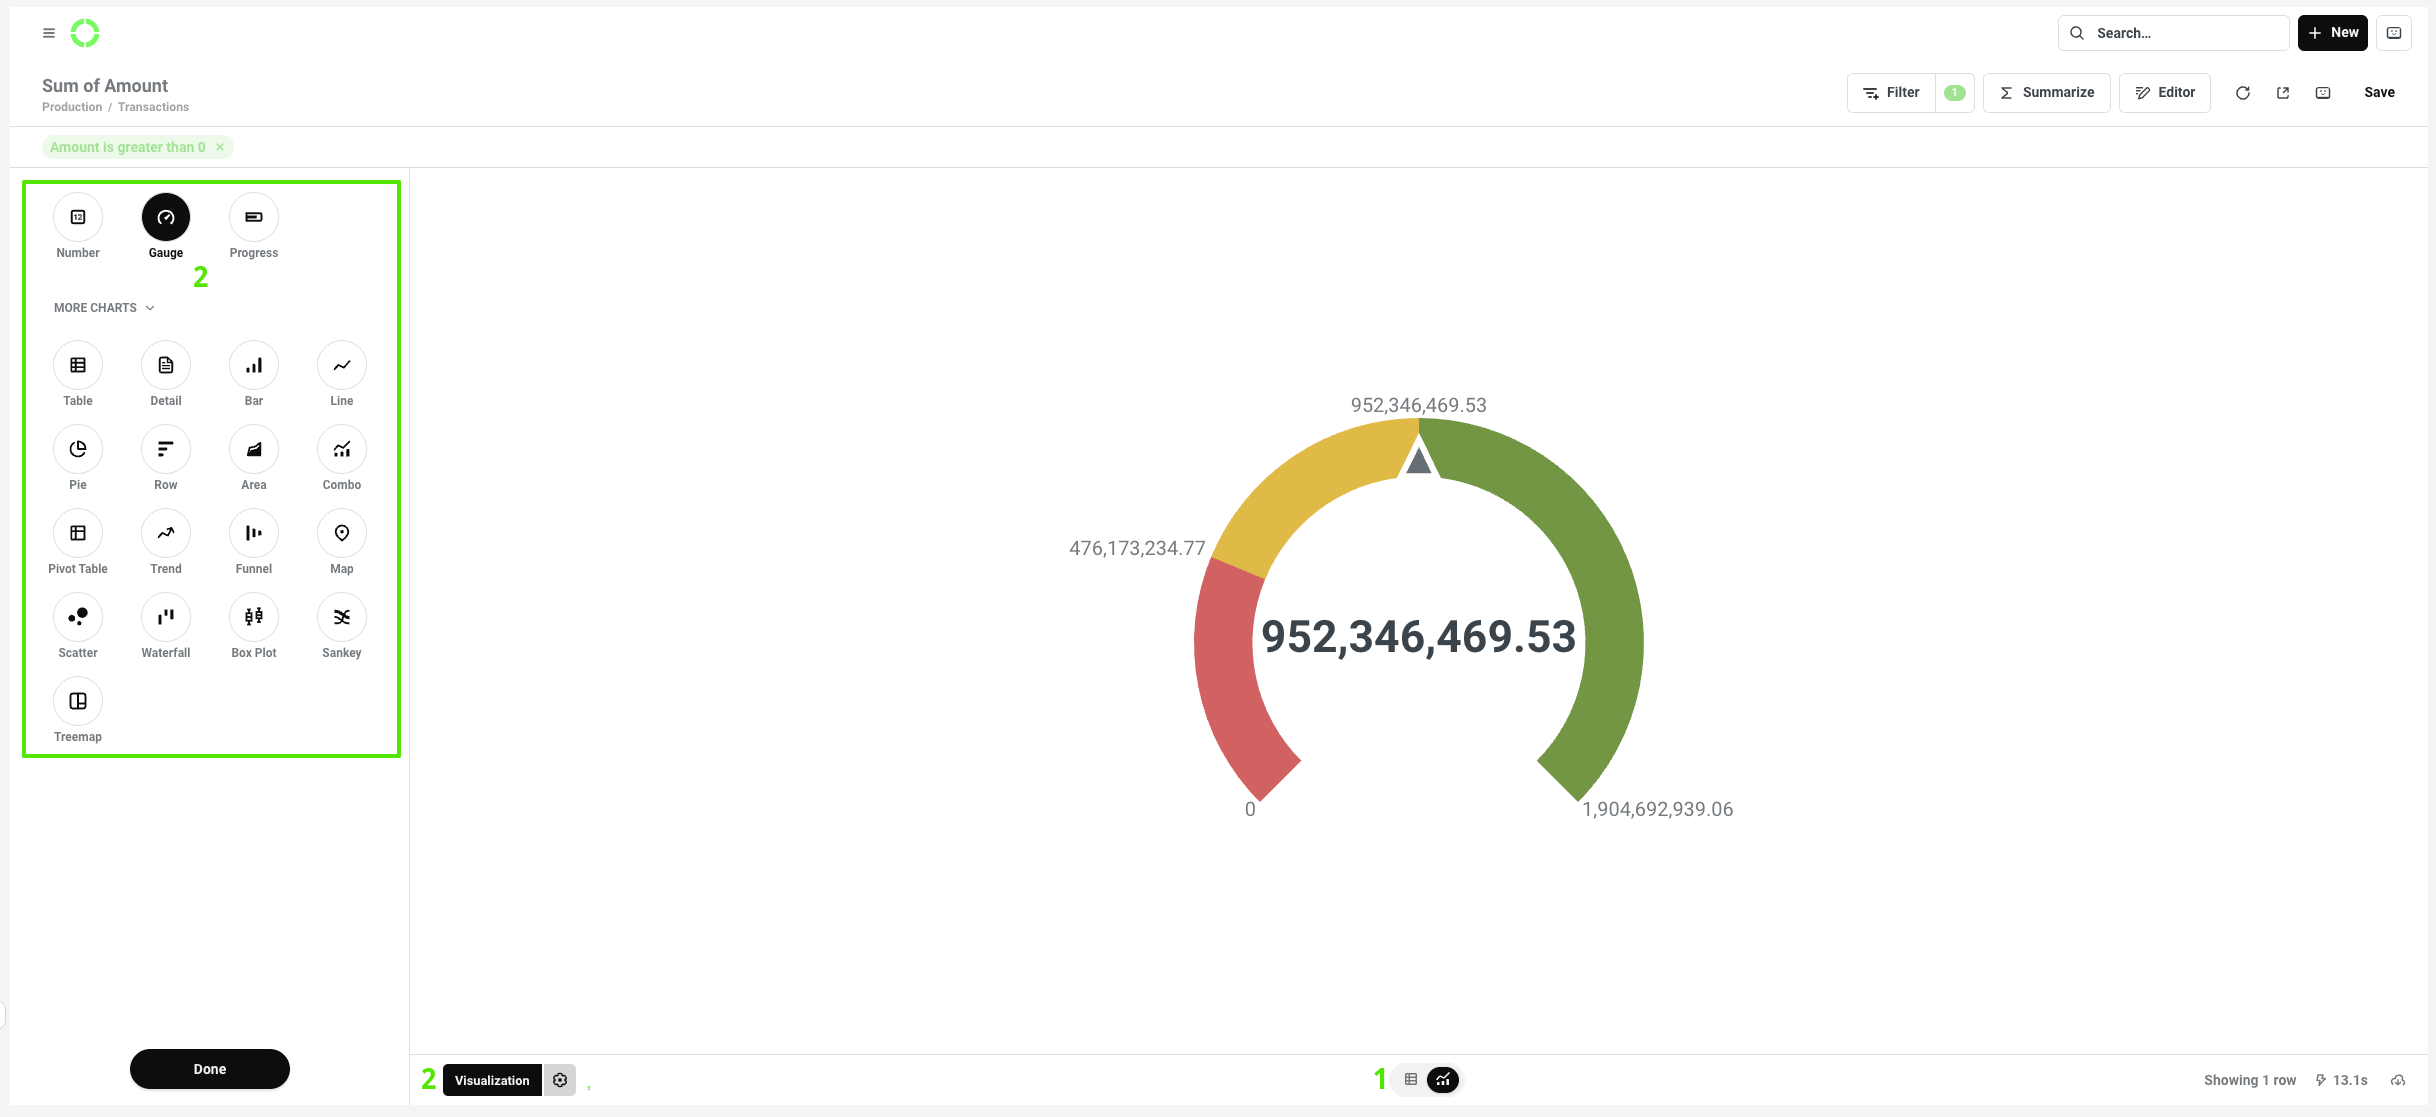Select the Funnel chart icon

coord(254,533)
